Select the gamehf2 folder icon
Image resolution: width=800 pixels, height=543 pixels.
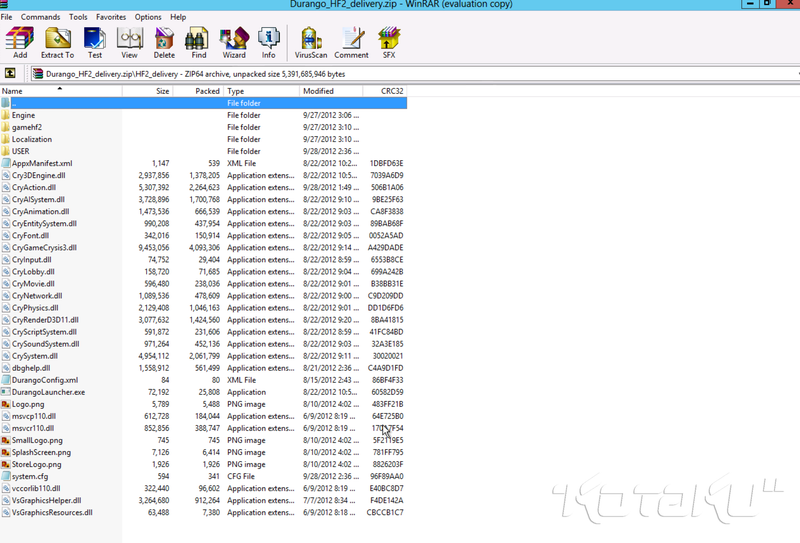6,127
